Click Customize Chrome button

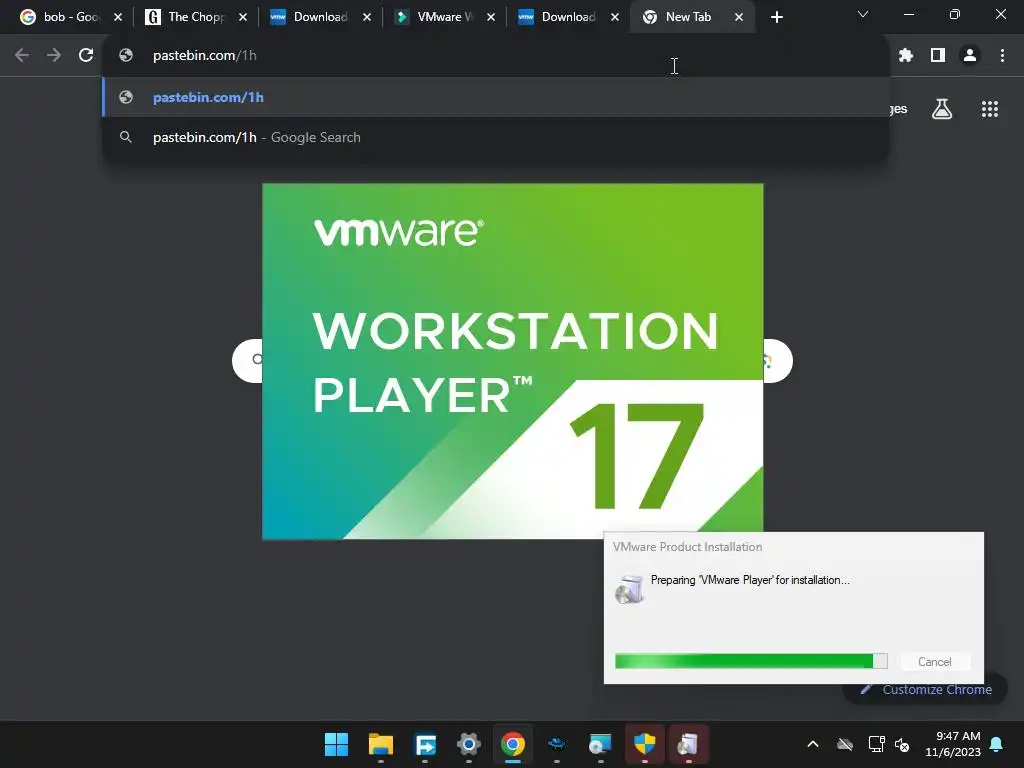(x=926, y=690)
